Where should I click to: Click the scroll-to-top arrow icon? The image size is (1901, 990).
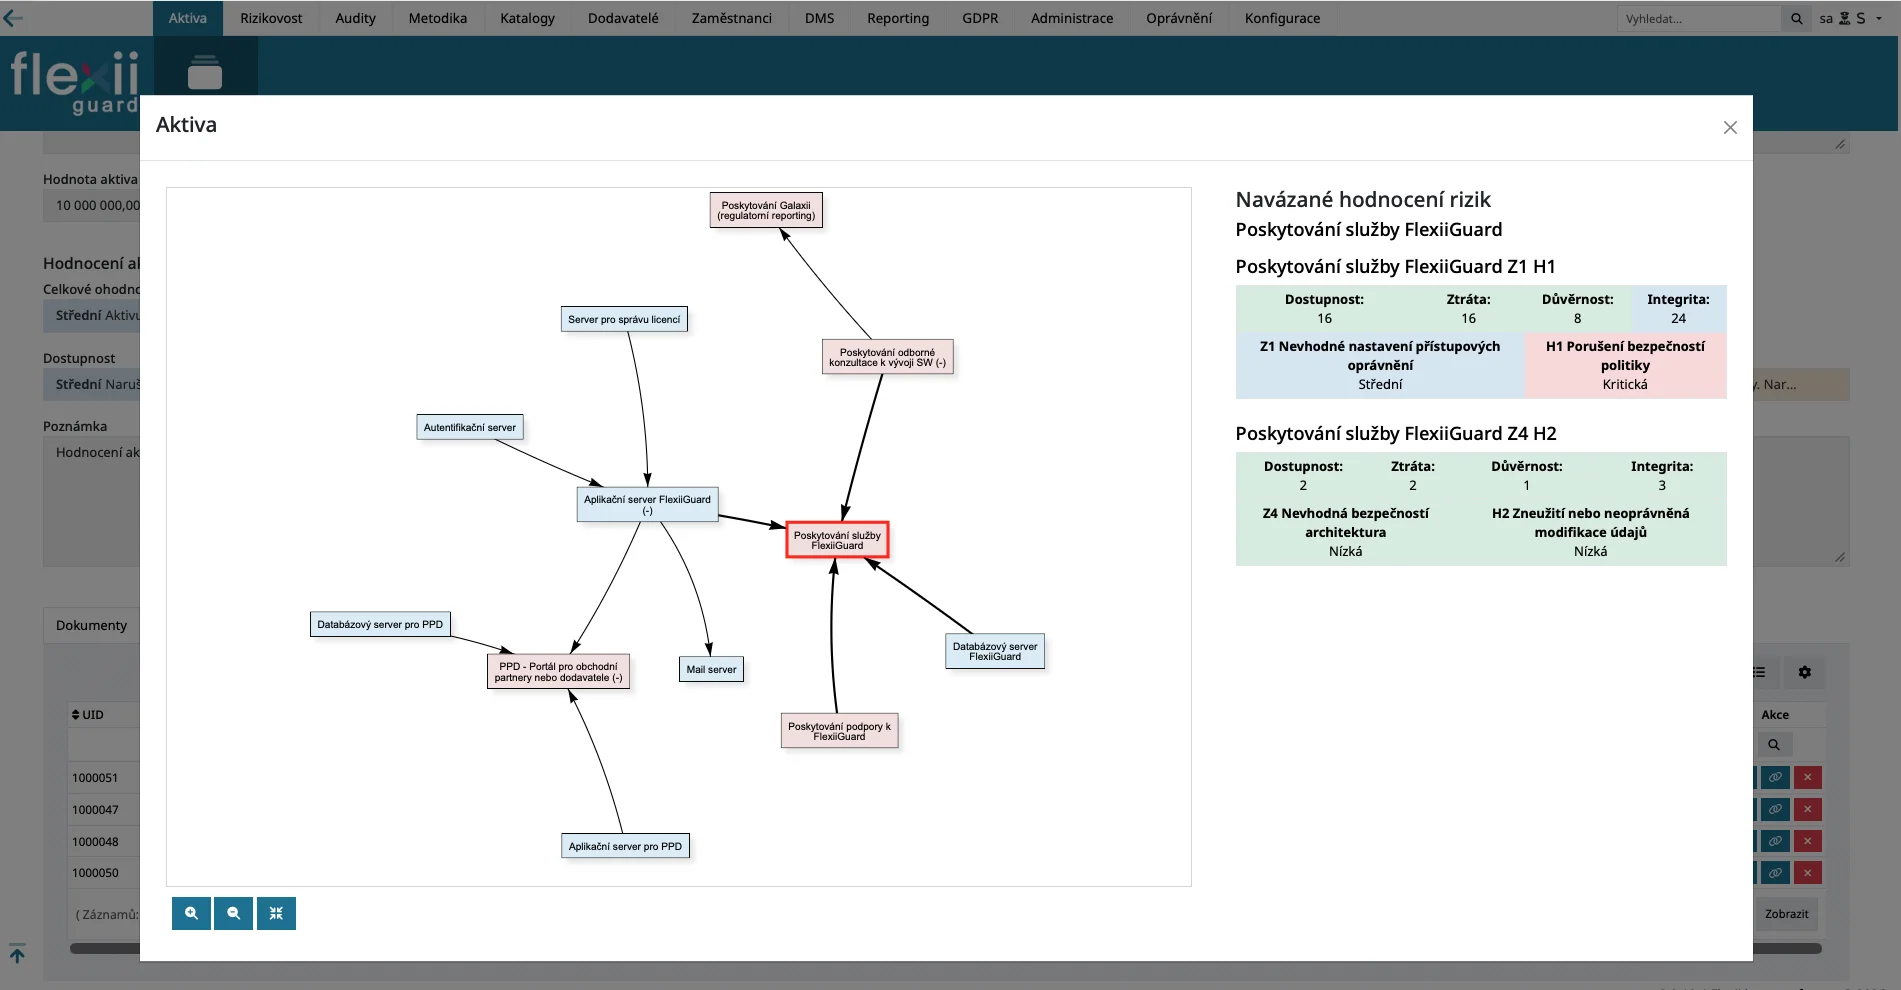pyautogui.click(x=17, y=953)
